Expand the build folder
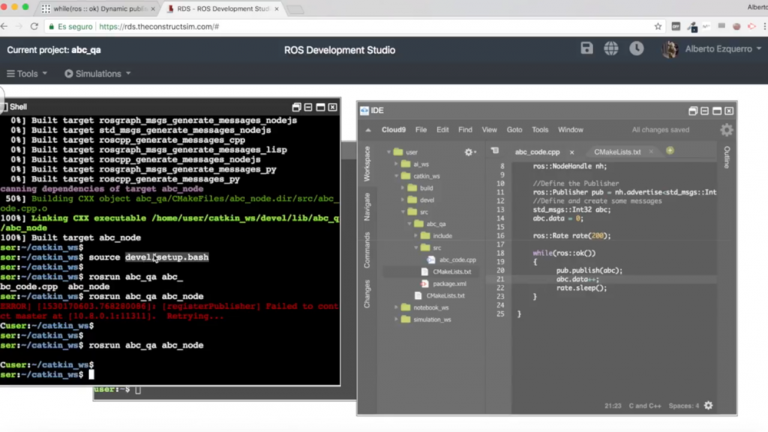 click(x=403, y=188)
